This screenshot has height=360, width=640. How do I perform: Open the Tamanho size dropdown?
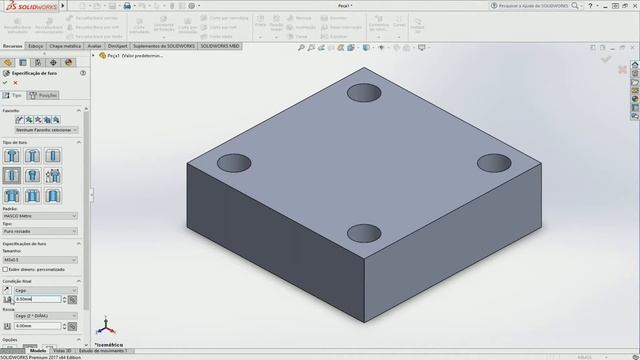pyautogui.click(x=40, y=260)
